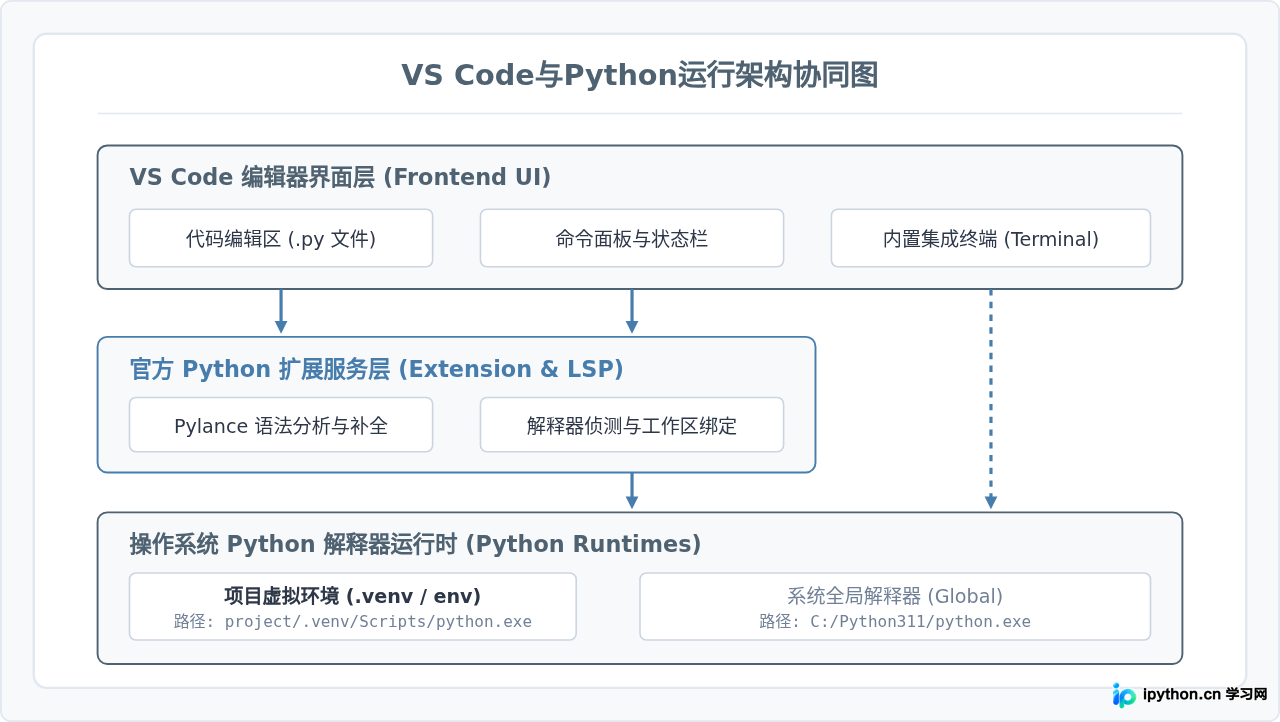This screenshot has height=722, width=1280.
Task: Select the "VS Code 编辑器界面层 (Frontend UI)" heading
Action: point(340,177)
